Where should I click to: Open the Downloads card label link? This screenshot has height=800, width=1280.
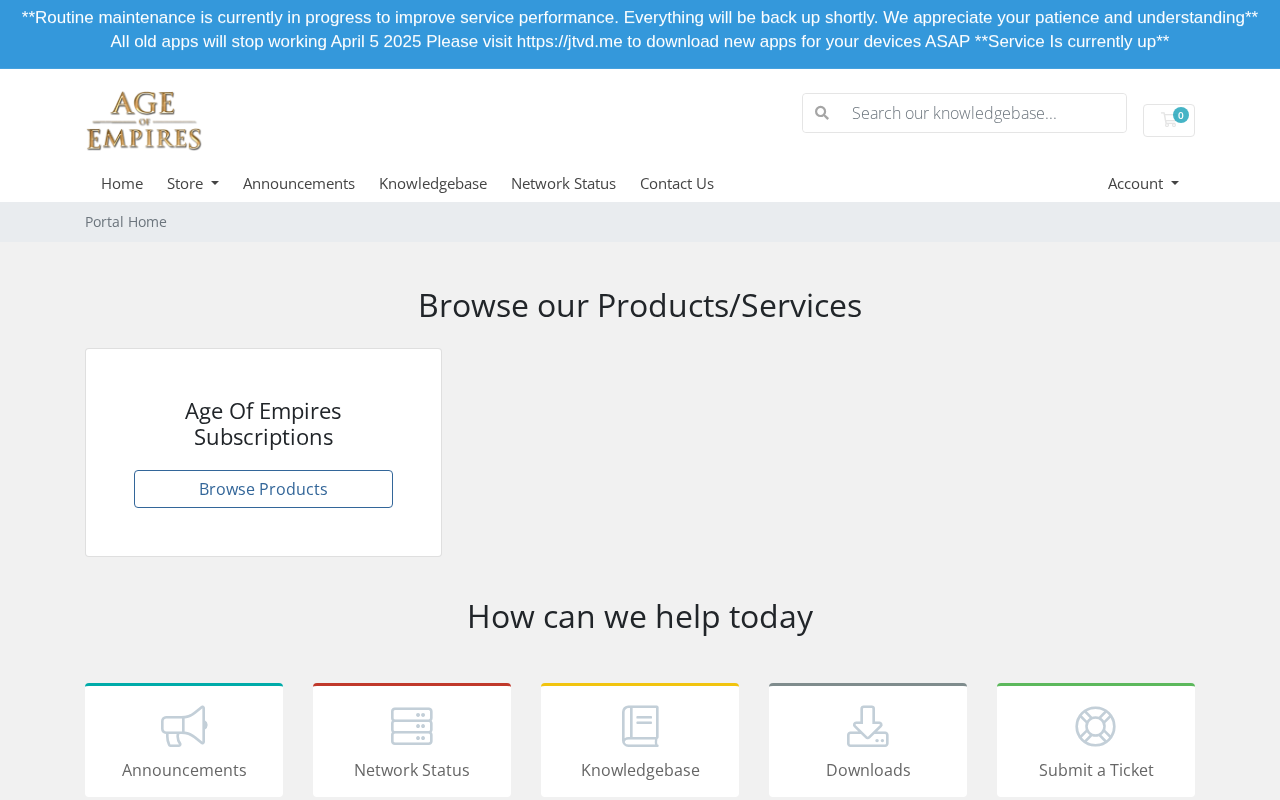[x=868, y=770]
